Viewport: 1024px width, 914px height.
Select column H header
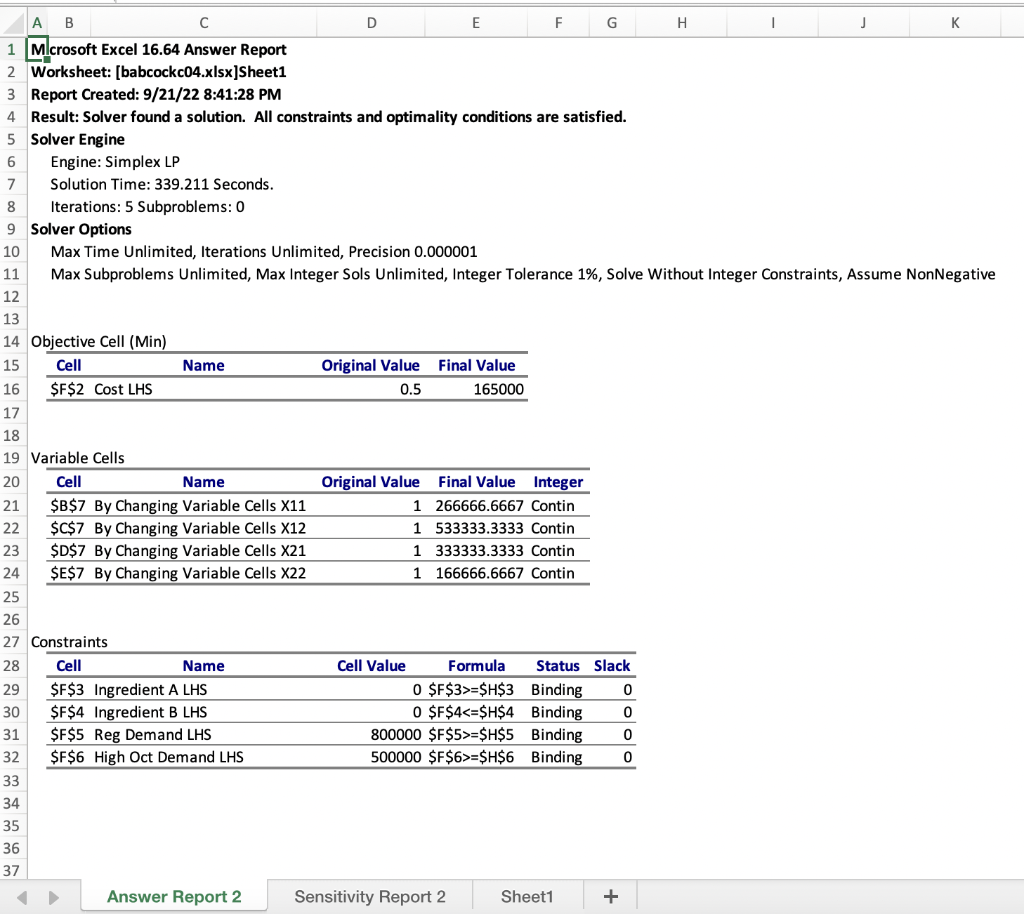pyautogui.click(x=682, y=23)
